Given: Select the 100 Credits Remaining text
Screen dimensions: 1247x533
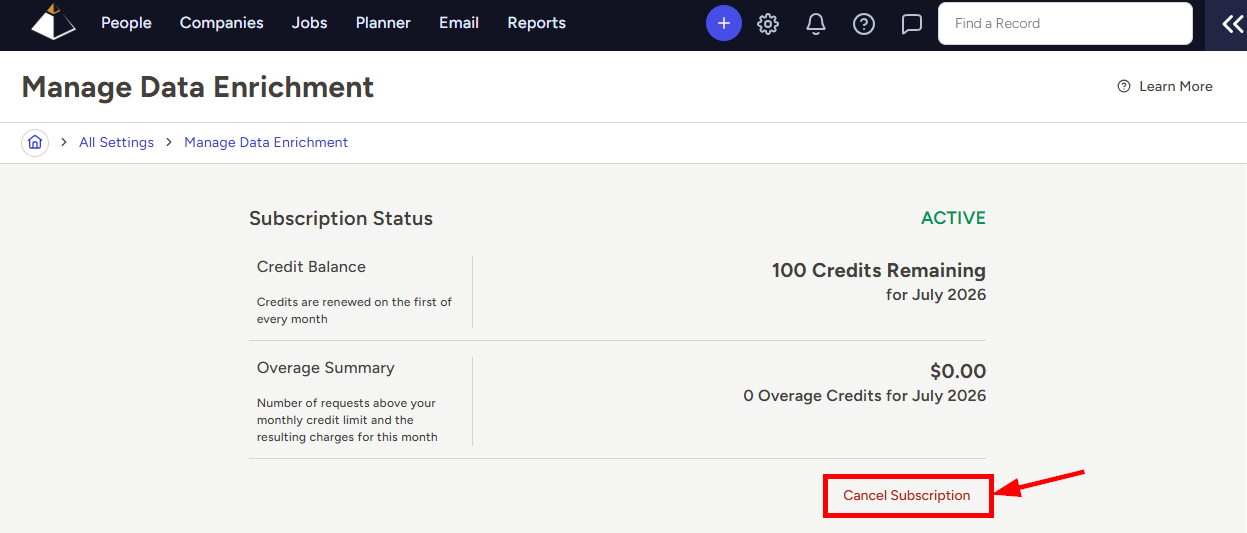Looking at the screenshot, I should coord(879,270).
